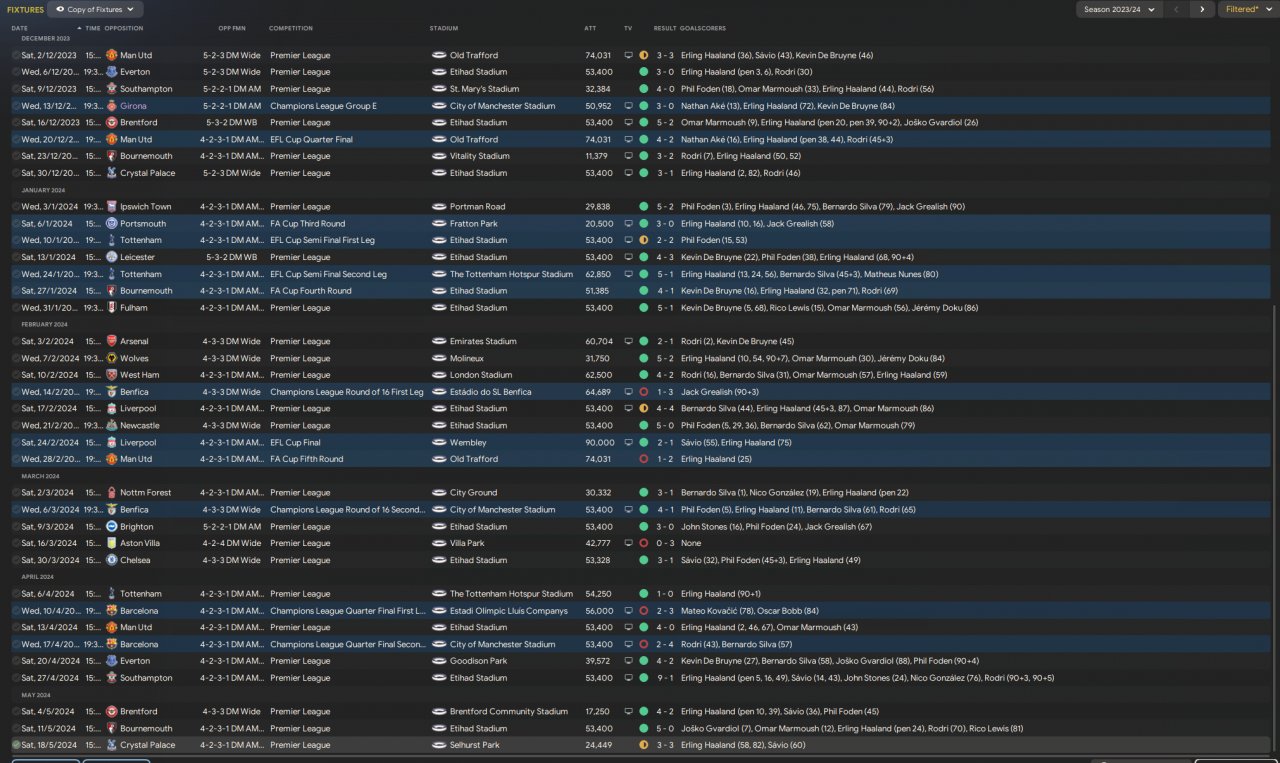The height and width of the screenshot is (763, 1280).
Task: Sort by the Opposition column header
Action: point(124,28)
